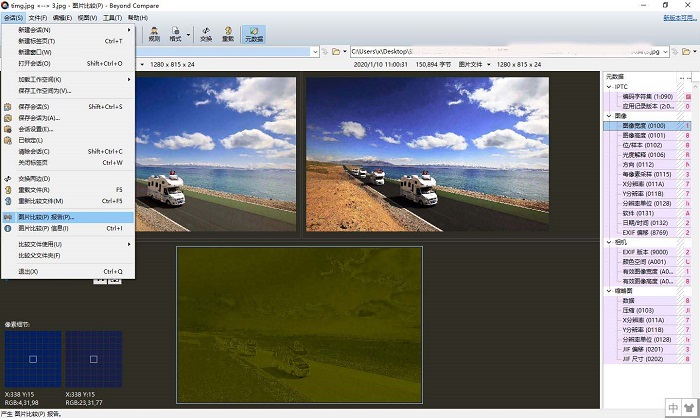700x418 pixels.
Task: Click the 重载 (Reload) toolbar icon
Action: 228,34
